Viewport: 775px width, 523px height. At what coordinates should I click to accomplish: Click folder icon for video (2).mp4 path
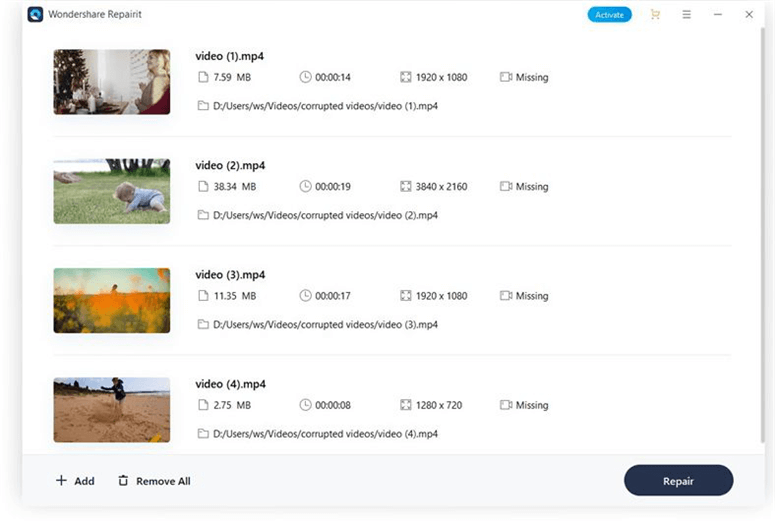click(x=203, y=215)
